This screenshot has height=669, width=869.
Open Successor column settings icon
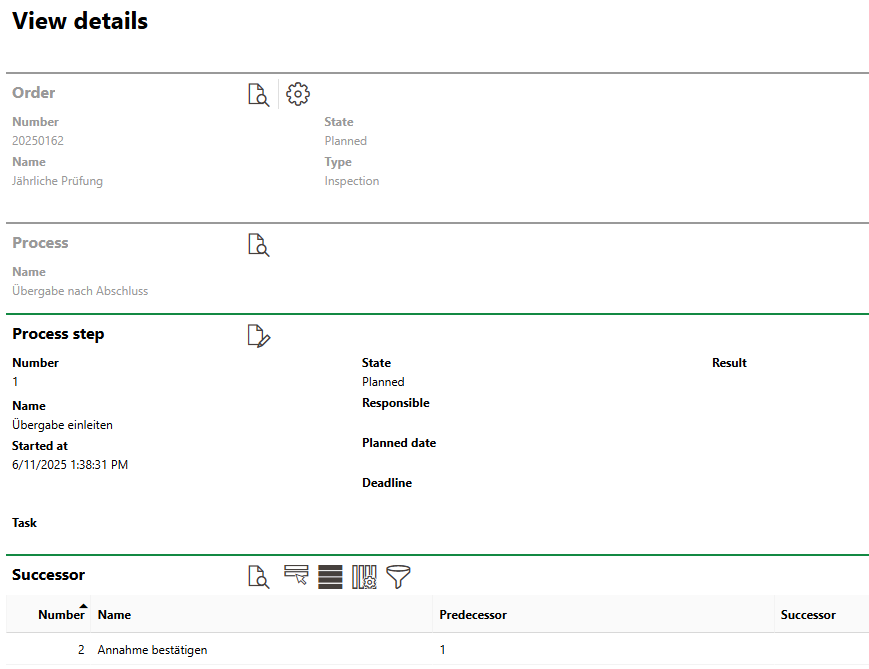pyautogui.click(x=364, y=577)
